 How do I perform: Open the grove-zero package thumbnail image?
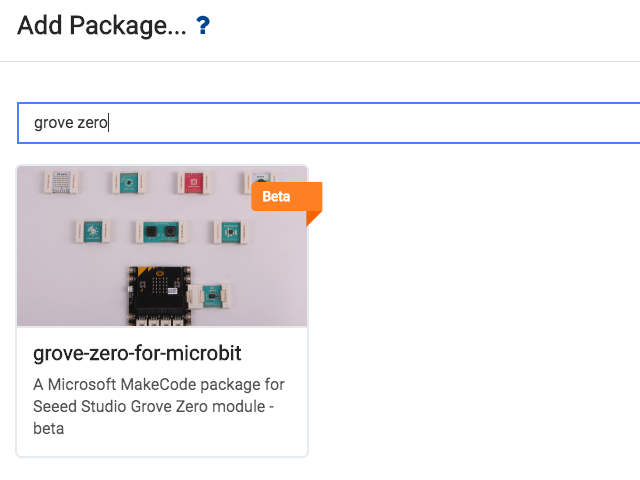(162, 246)
